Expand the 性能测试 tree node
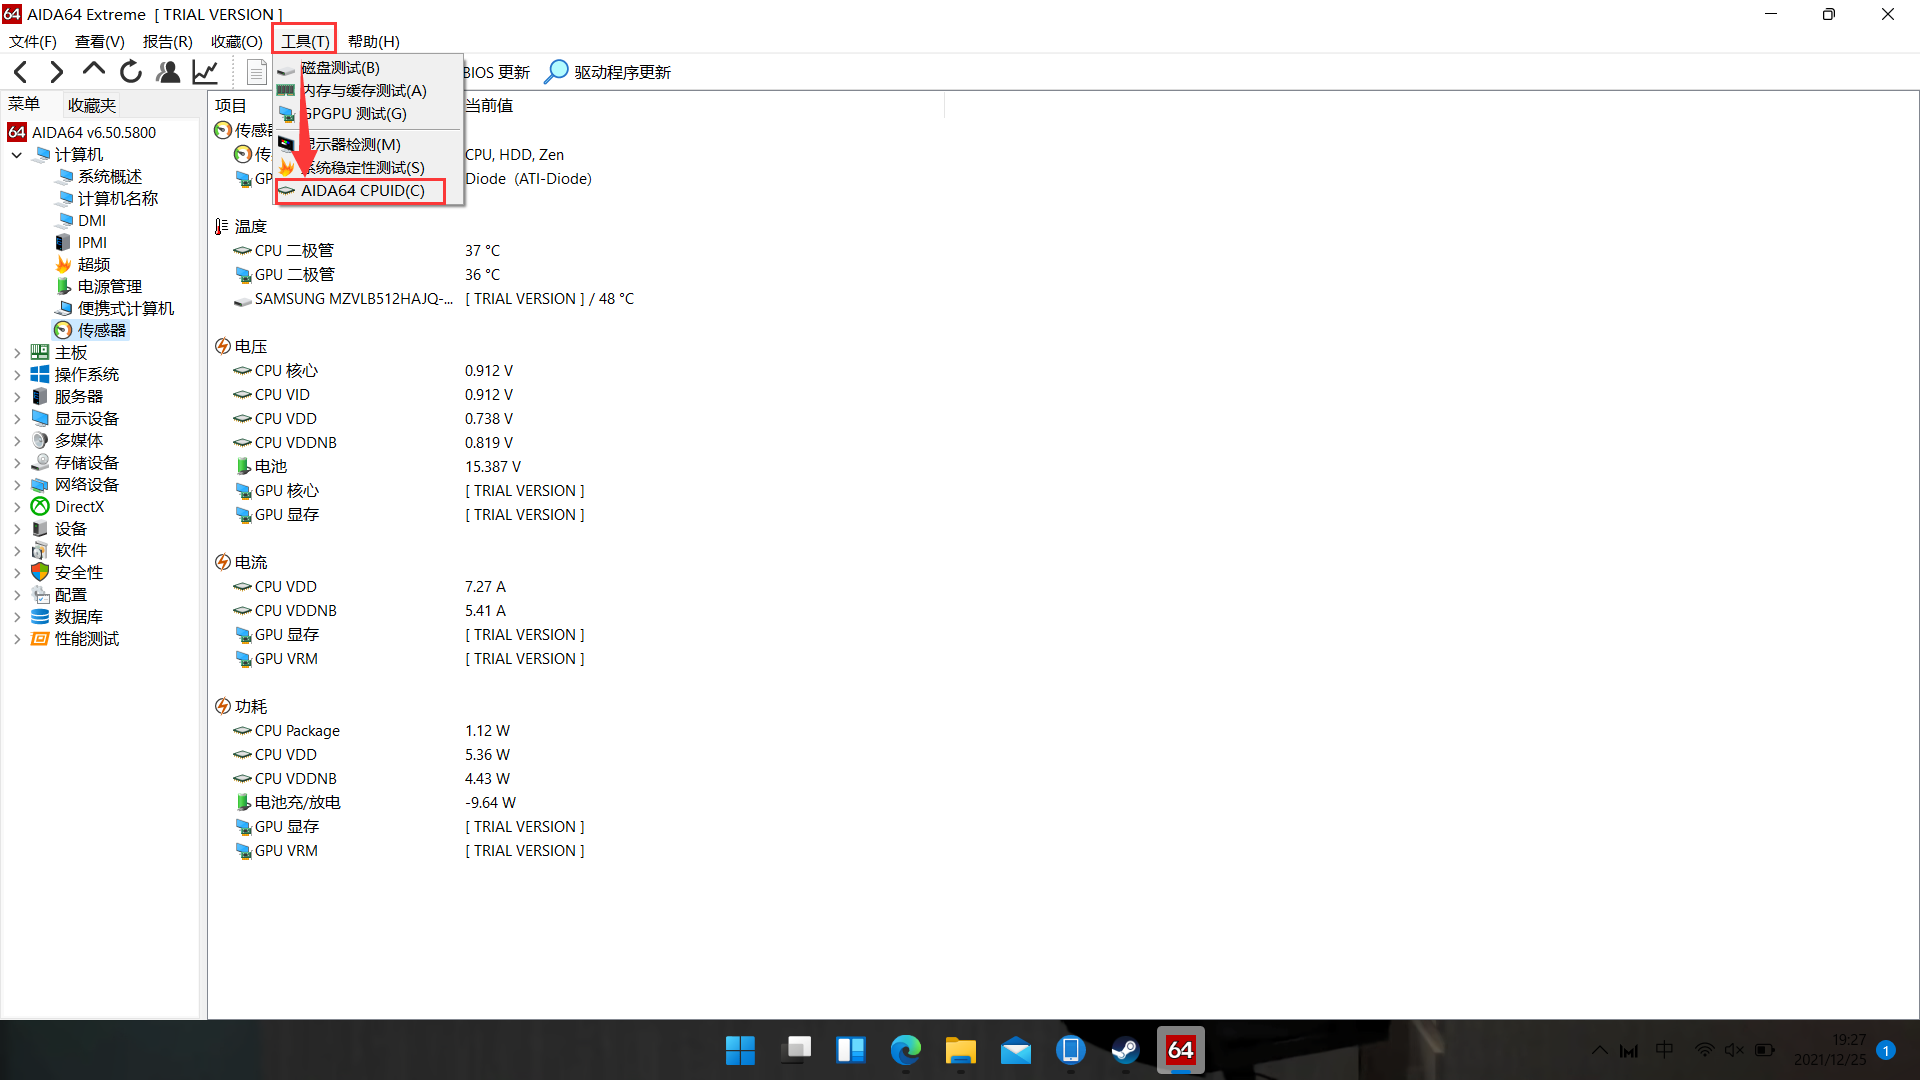The width and height of the screenshot is (1920, 1080). click(17, 639)
